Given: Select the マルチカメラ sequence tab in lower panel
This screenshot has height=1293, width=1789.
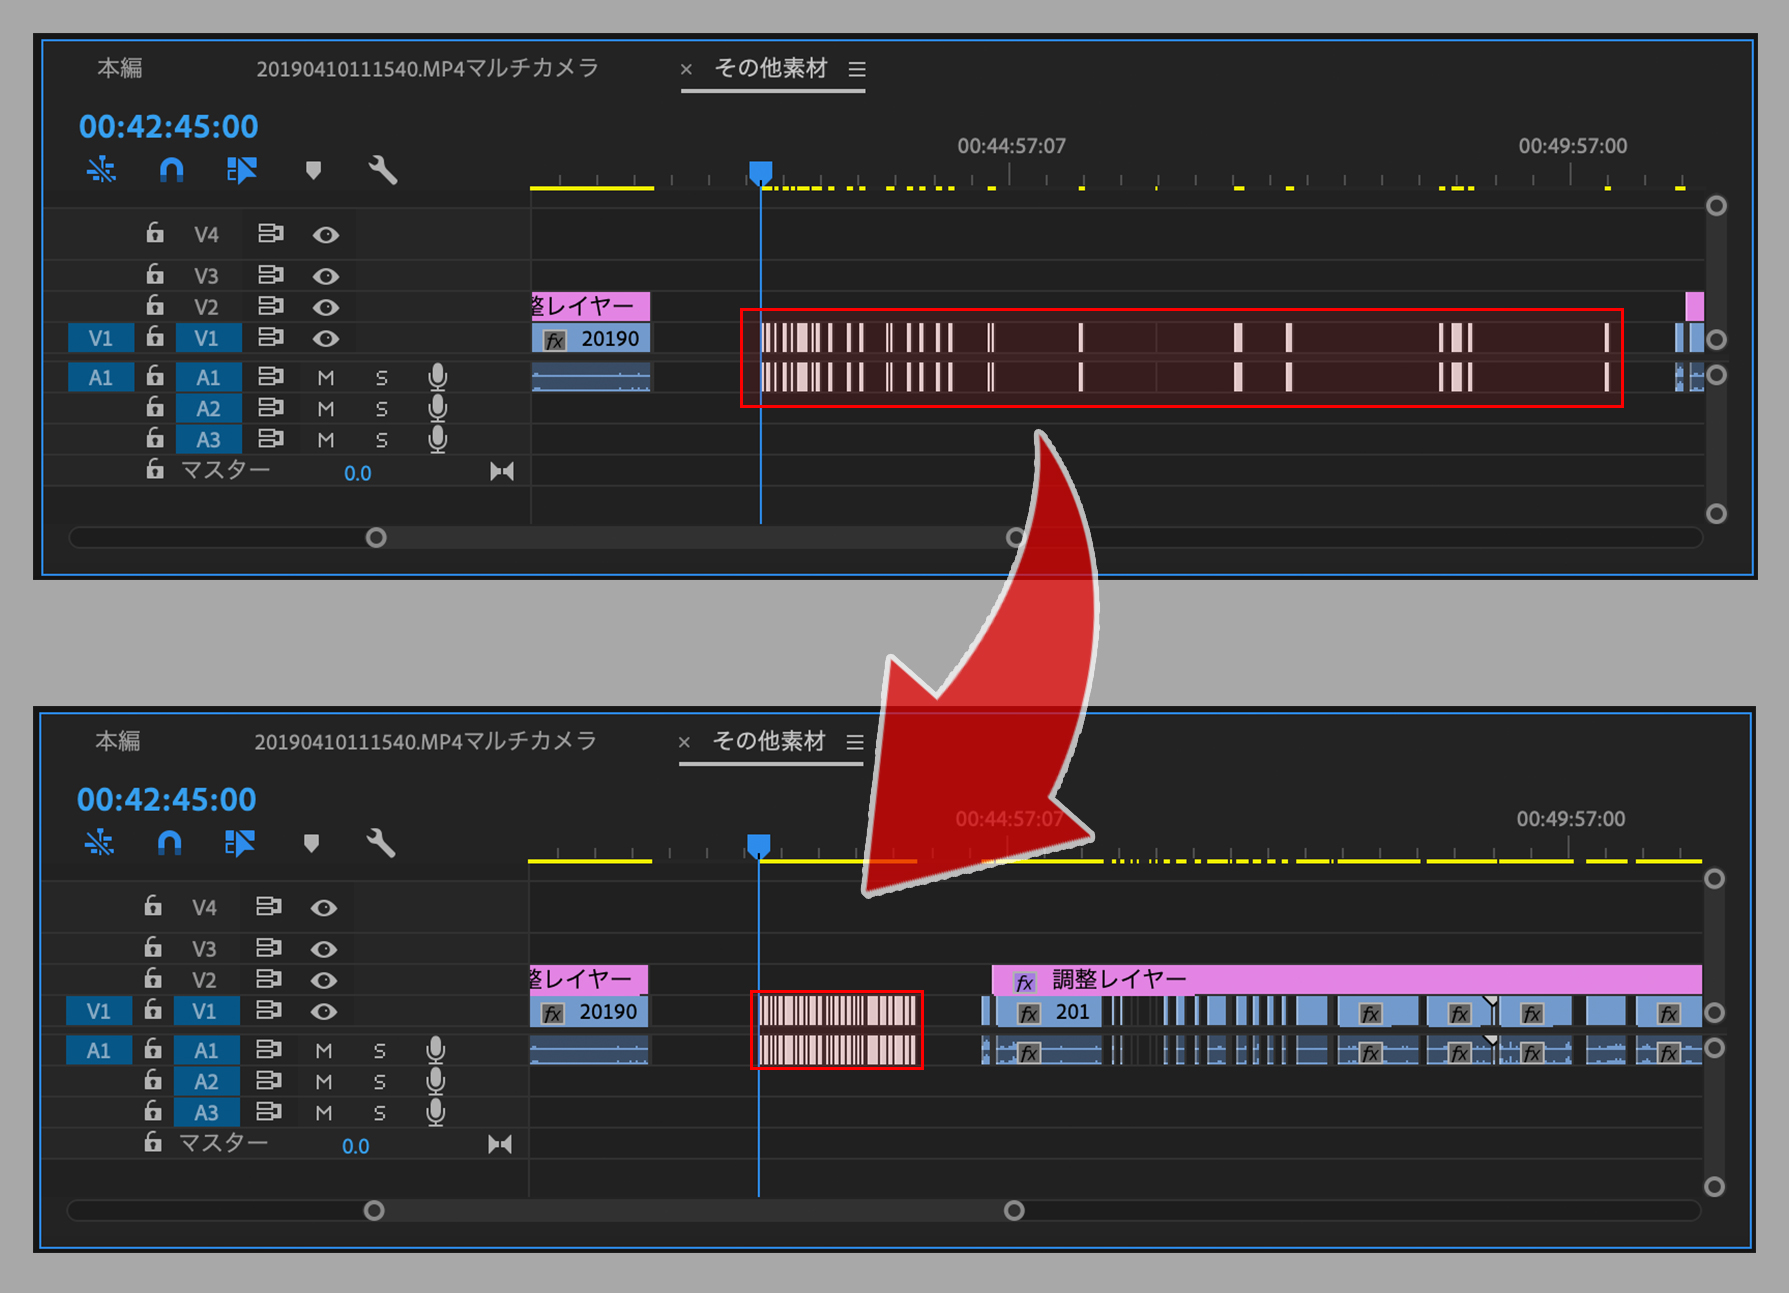Looking at the screenshot, I should tap(425, 742).
